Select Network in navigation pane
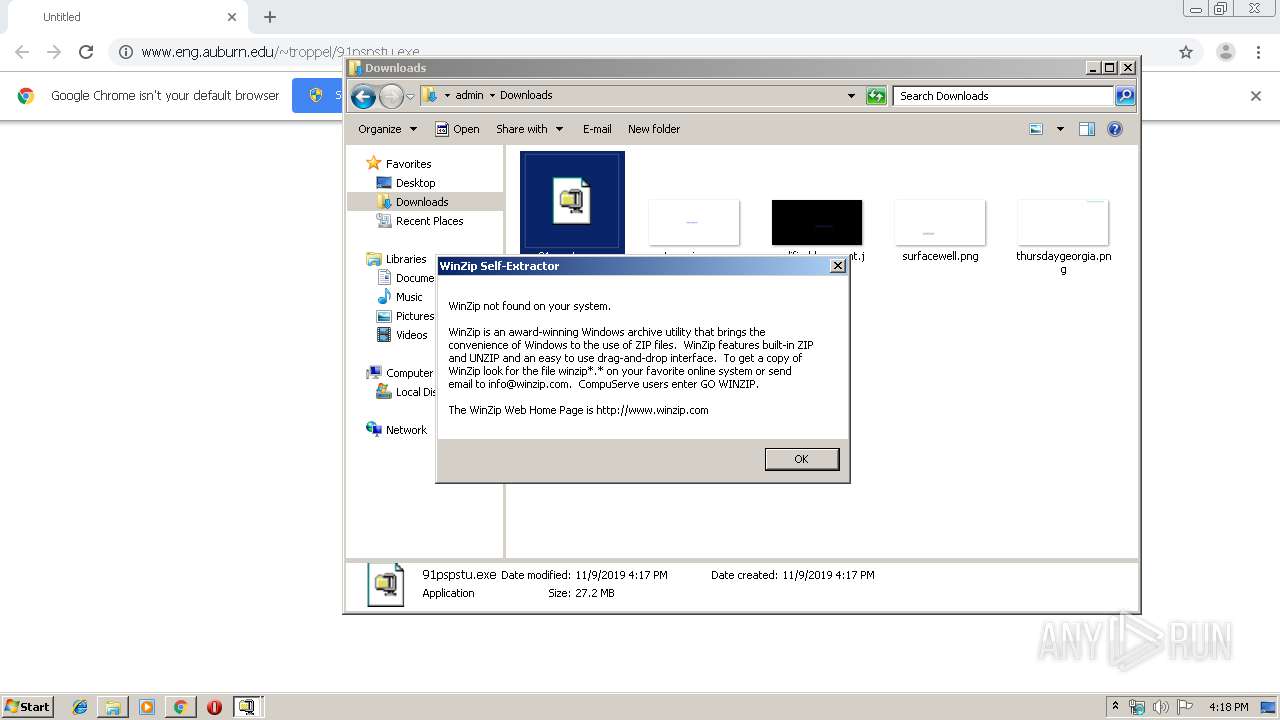 click(x=397, y=430)
